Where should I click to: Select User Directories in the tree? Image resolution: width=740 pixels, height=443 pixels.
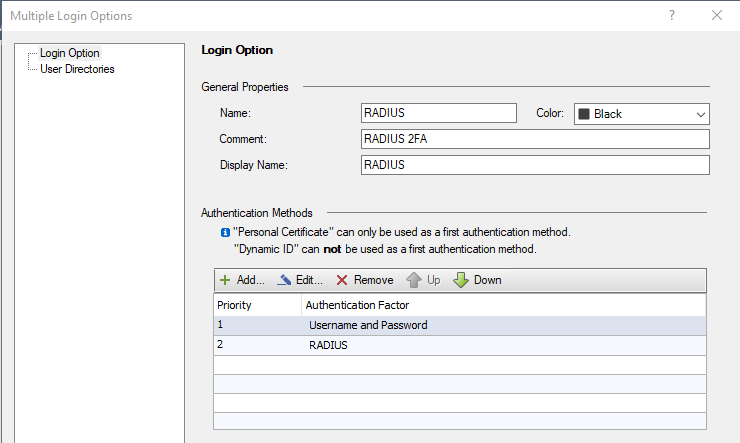[x=77, y=69]
